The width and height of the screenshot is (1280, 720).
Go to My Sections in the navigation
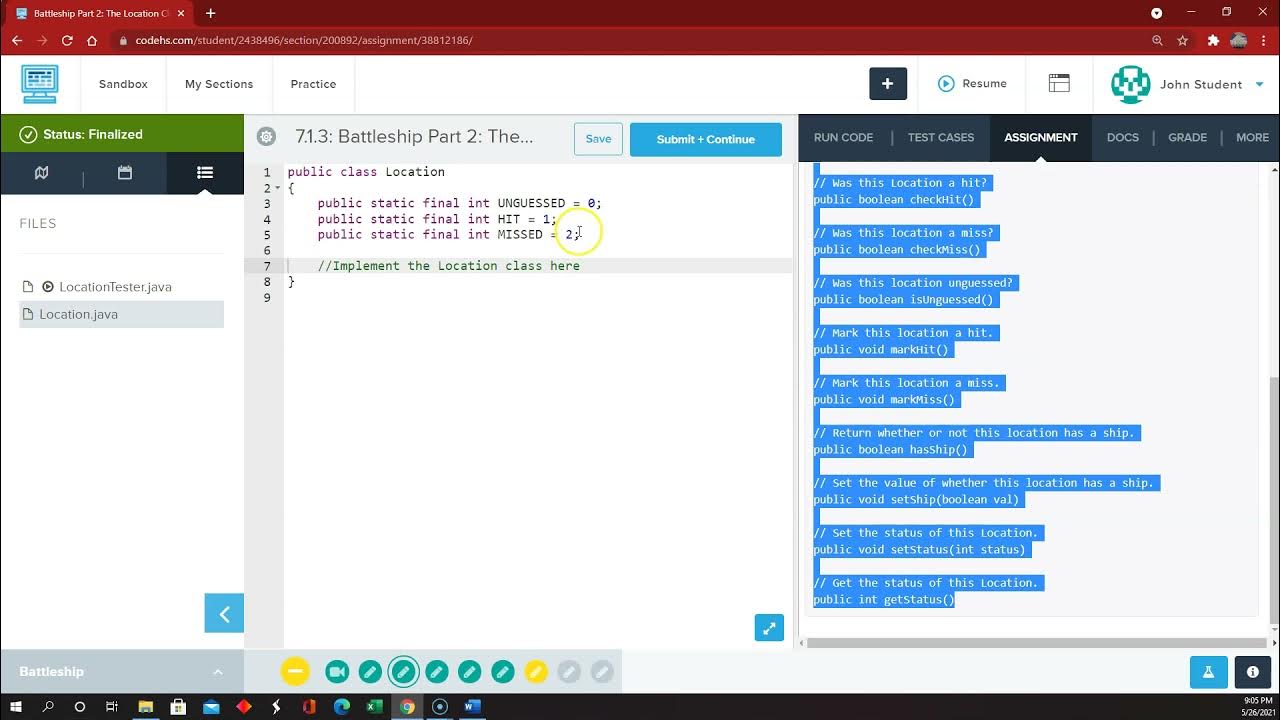click(x=219, y=84)
